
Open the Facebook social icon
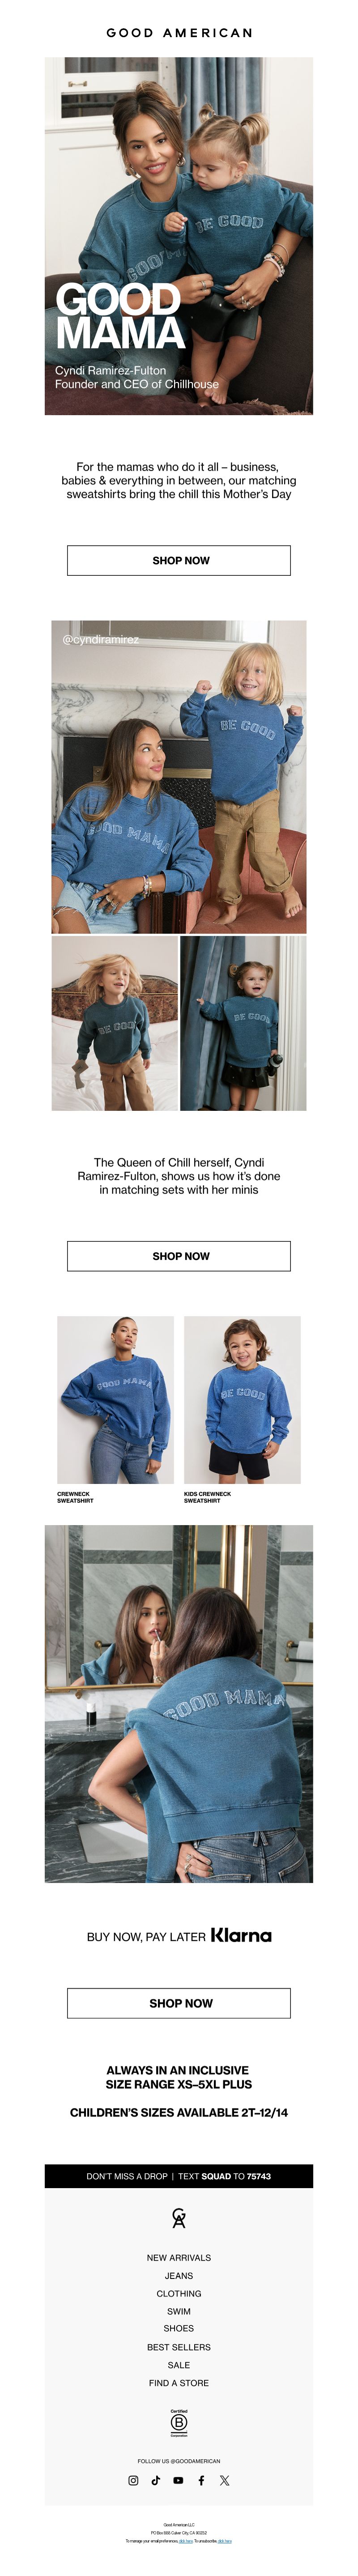pyautogui.click(x=201, y=2481)
